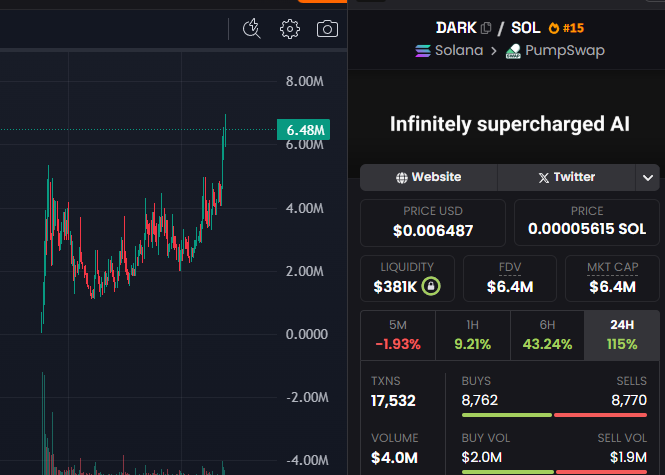665x475 pixels.
Task: Click the 2.00M price axis label
Action: [305, 271]
